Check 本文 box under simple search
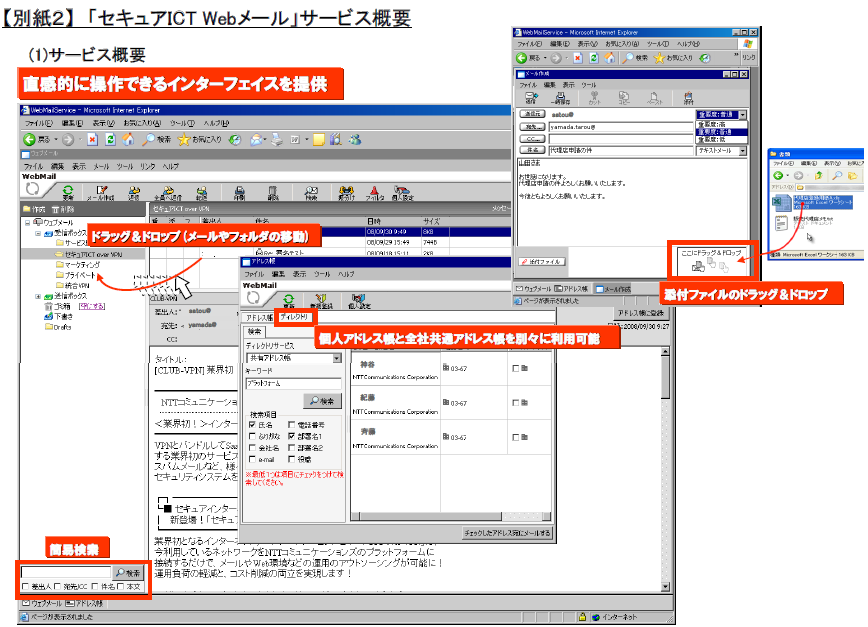Viewport: 868px width, 627px height. [121, 587]
